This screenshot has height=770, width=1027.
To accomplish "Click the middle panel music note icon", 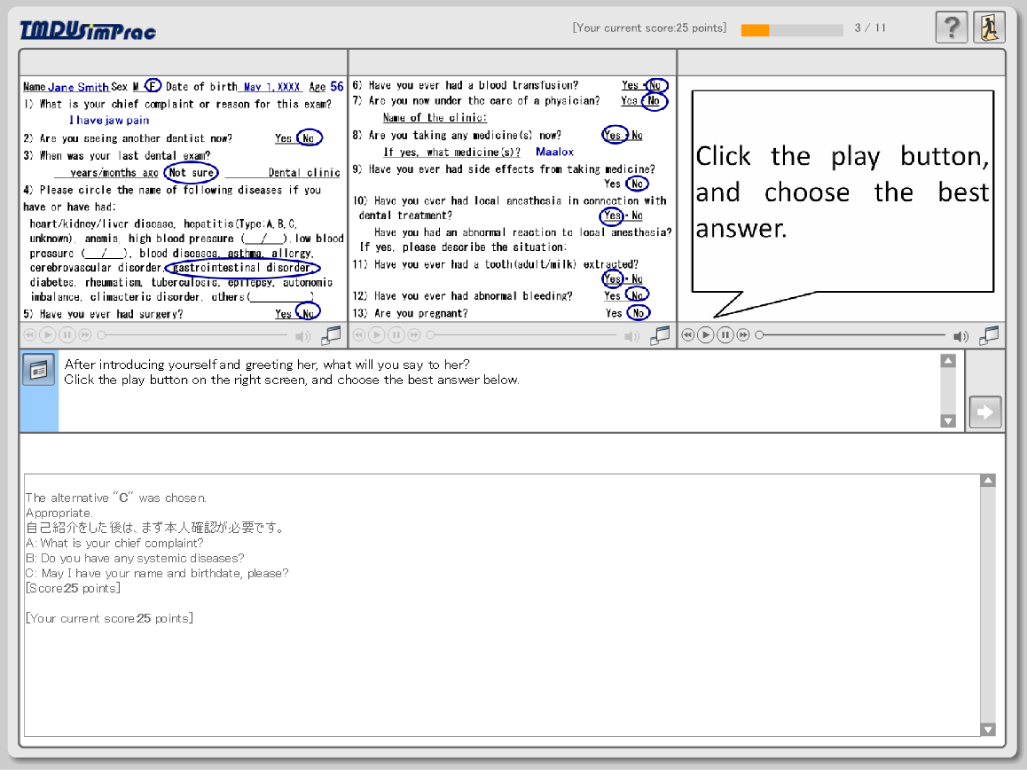I will point(660,335).
